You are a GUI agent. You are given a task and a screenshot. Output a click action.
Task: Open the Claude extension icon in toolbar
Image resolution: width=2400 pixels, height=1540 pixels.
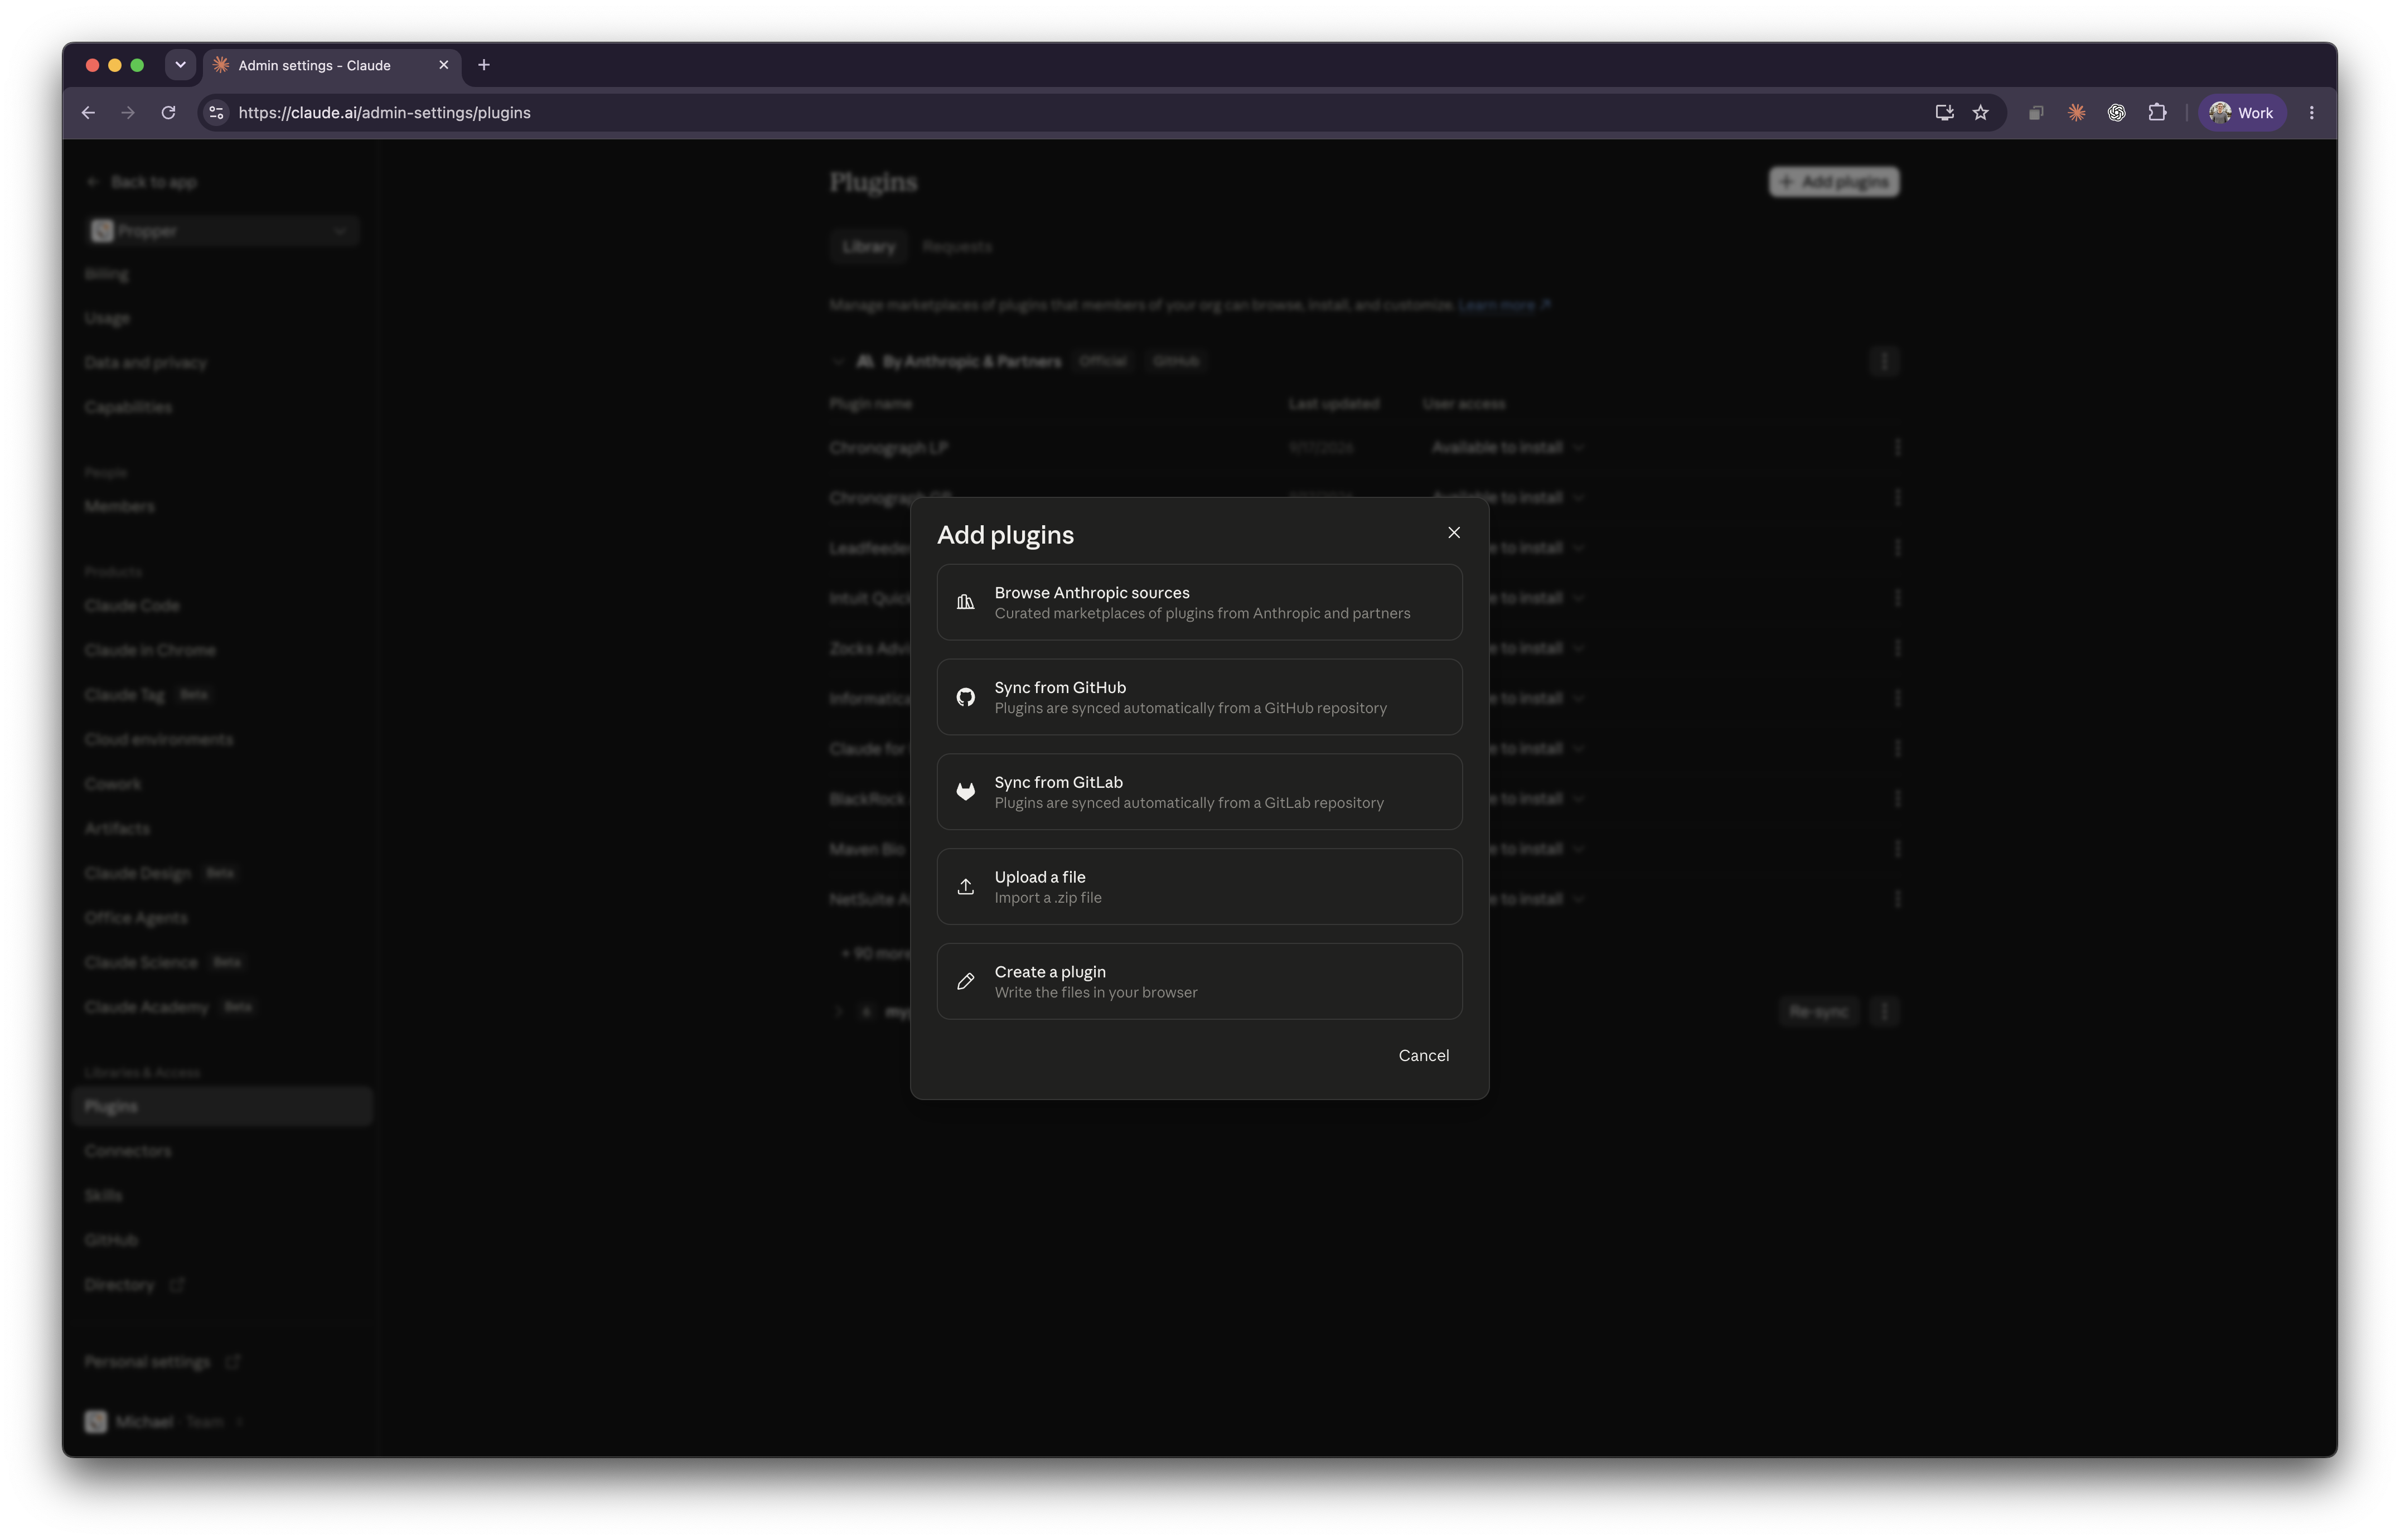click(2076, 113)
